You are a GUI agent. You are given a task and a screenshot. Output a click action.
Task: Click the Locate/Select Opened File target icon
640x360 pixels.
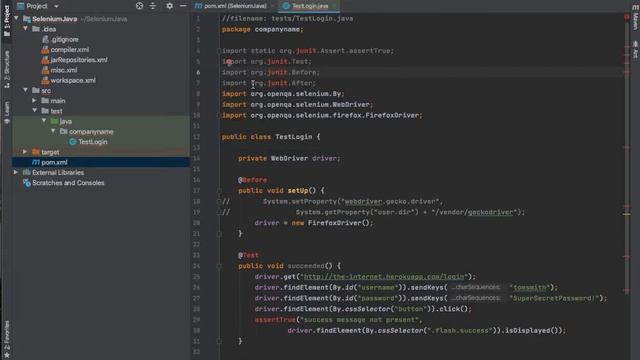[139, 6]
